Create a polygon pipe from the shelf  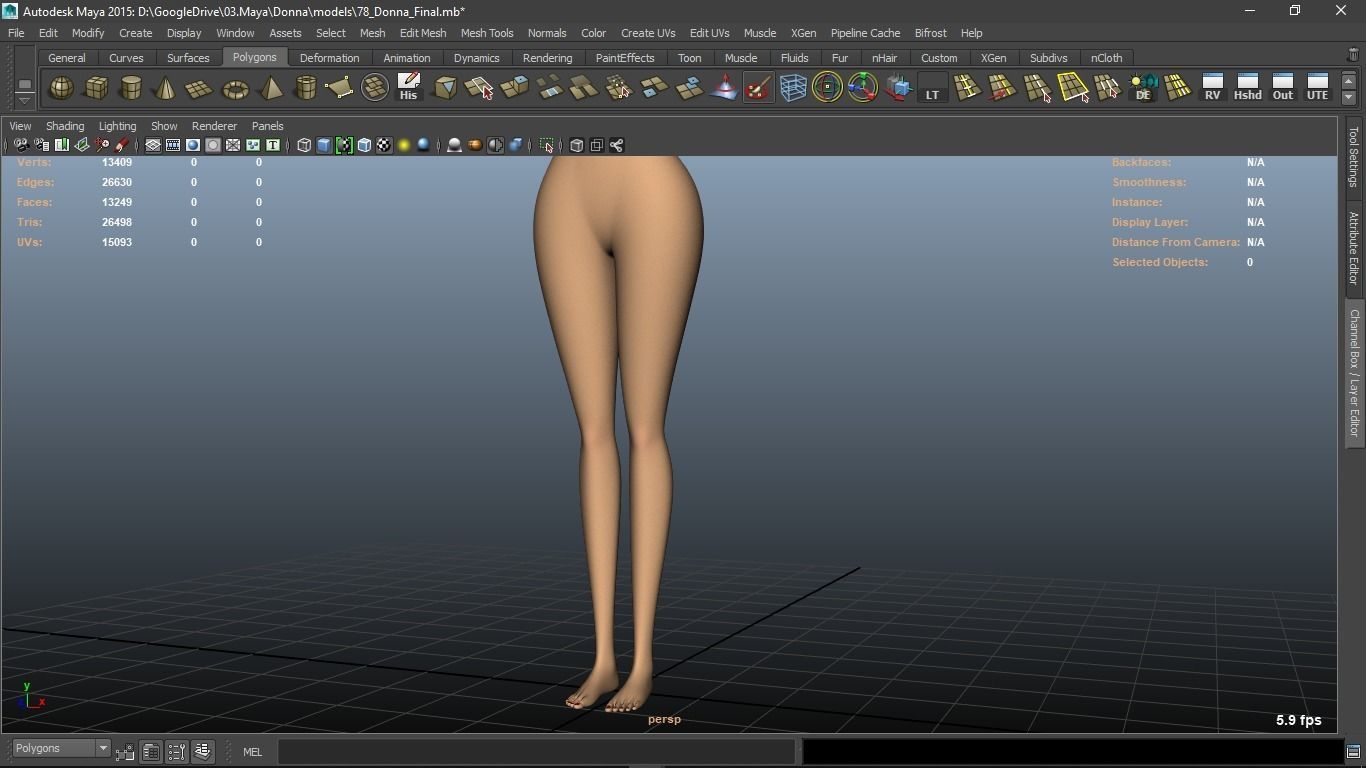pos(305,88)
